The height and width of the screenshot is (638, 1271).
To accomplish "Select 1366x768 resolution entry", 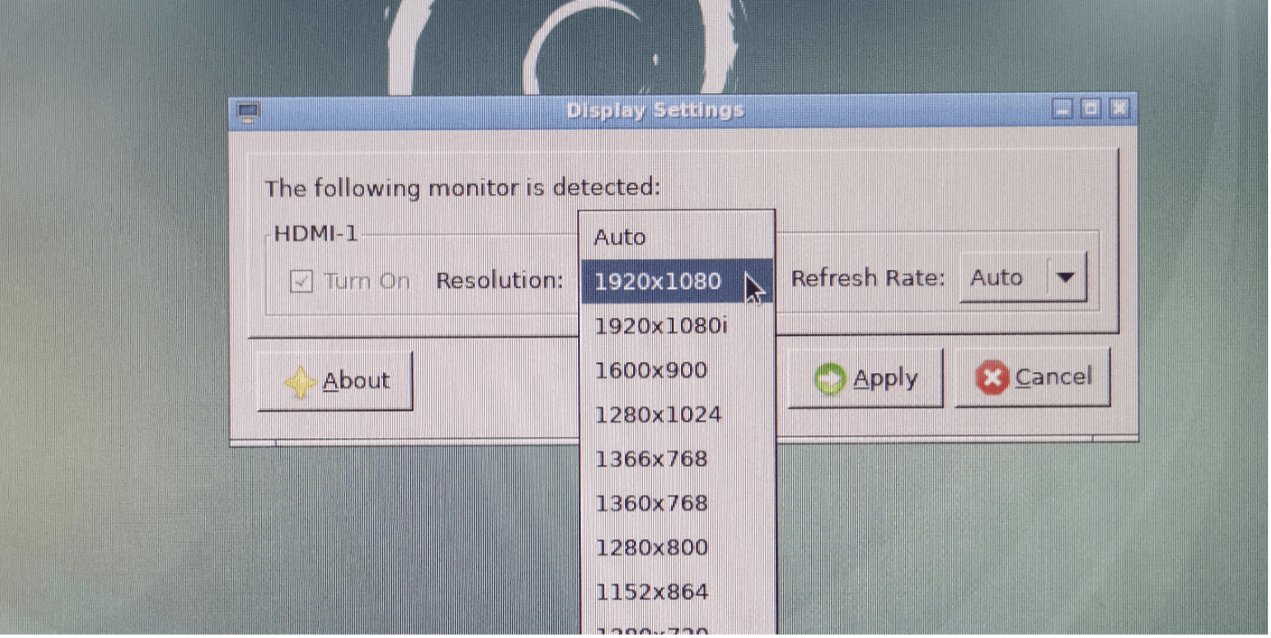I will [x=651, y=459].
